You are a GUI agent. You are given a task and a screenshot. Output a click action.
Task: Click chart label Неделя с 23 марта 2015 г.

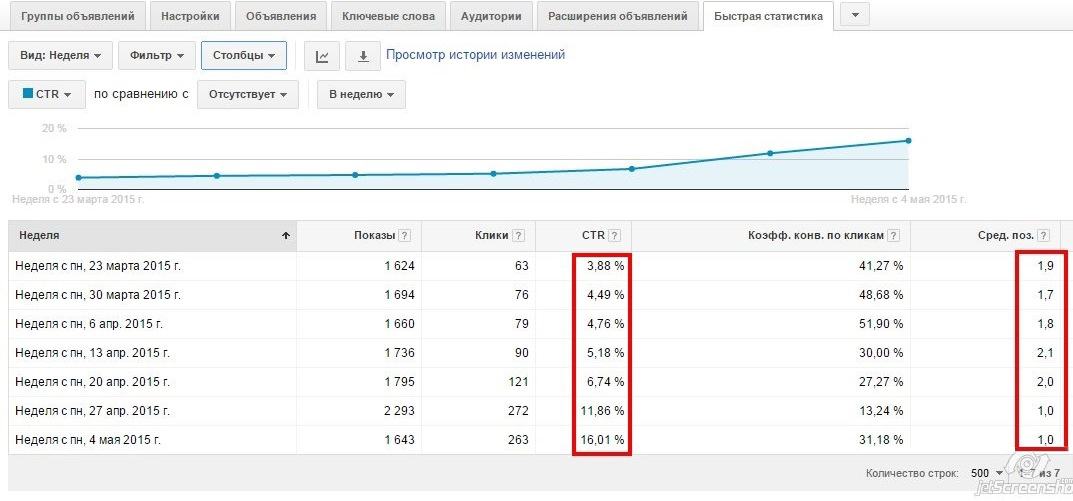pyautogui.click(x=79, y=200)
